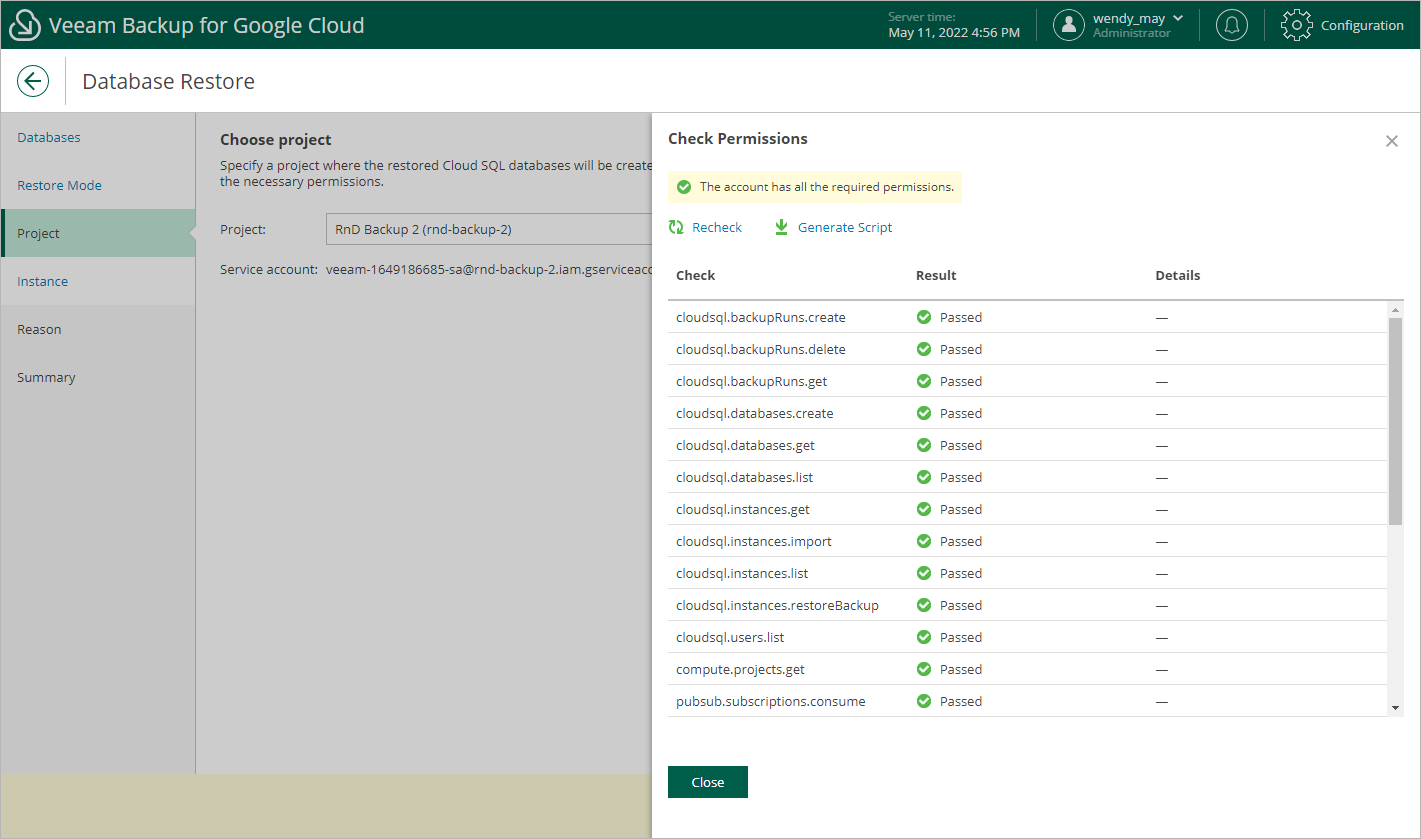This screenshot has width=1421, height=839.
Task: Select cloudsql.instances.get row text
Action: (x=743, y=509)
